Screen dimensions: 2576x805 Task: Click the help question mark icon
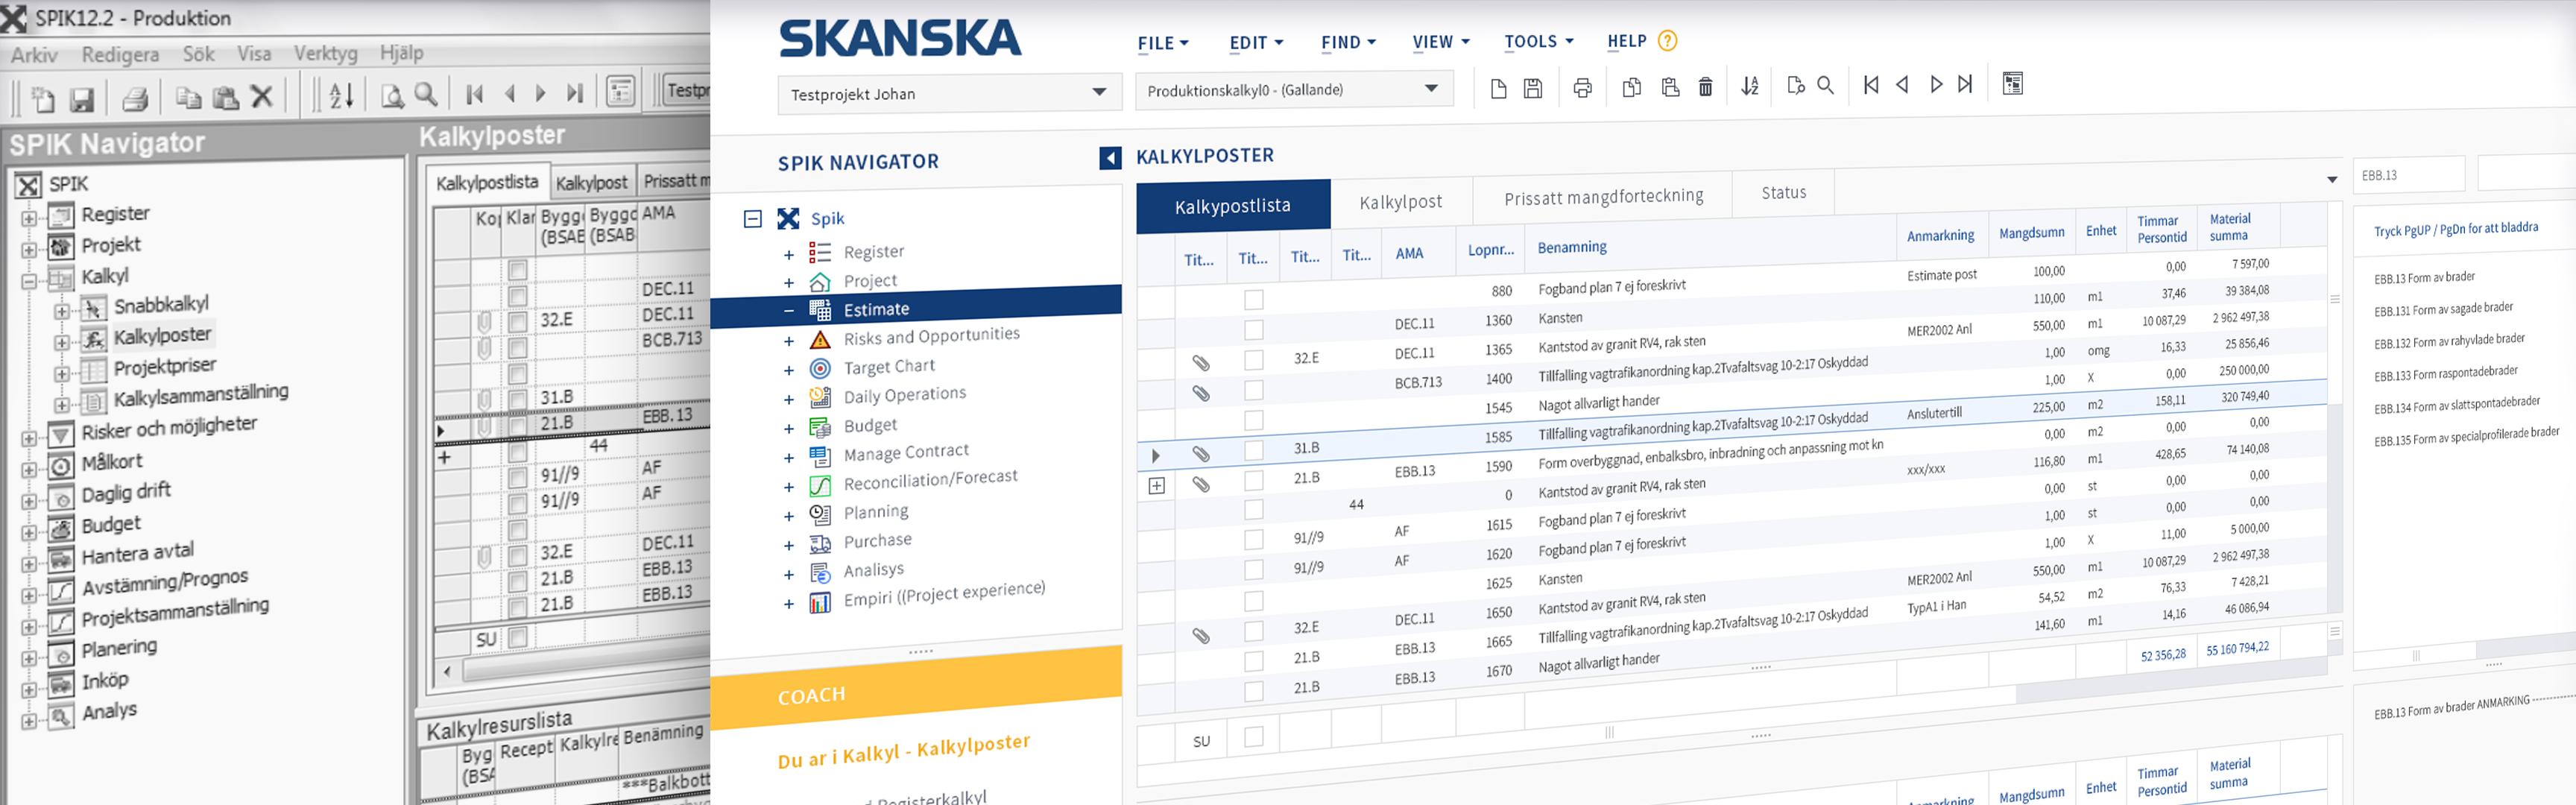1667,41
